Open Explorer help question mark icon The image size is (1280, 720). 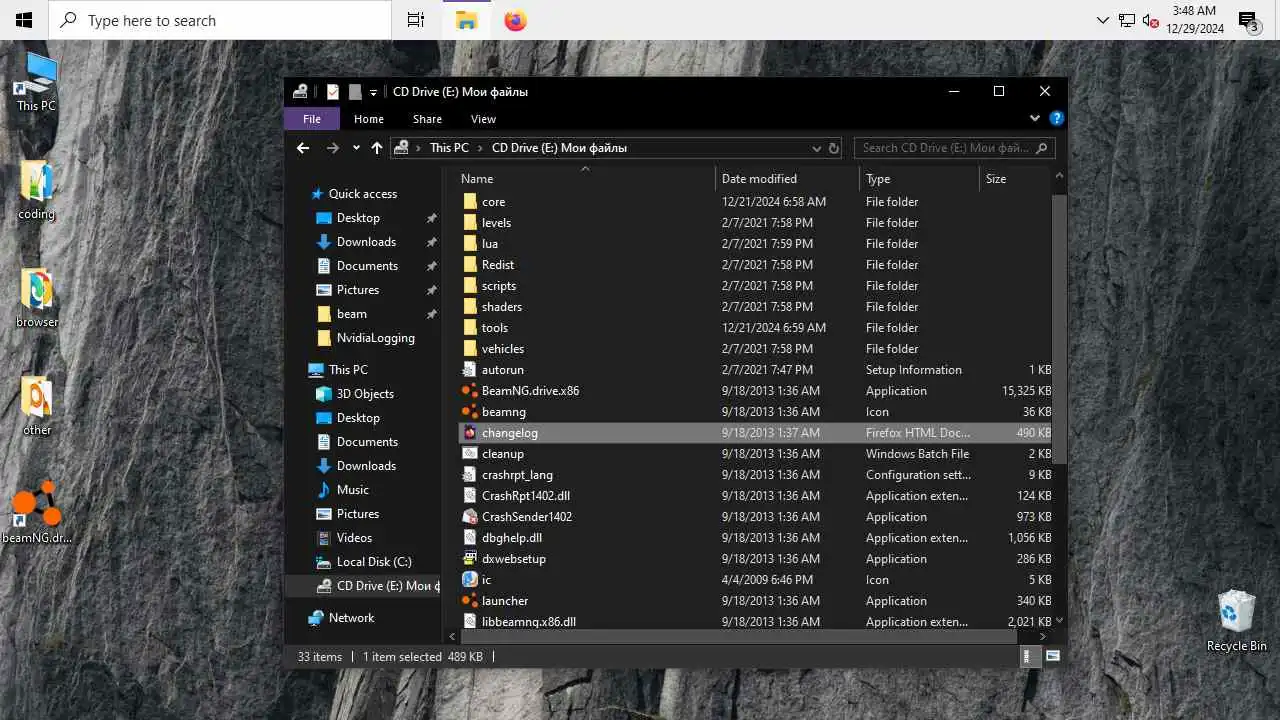(1056, 118)
